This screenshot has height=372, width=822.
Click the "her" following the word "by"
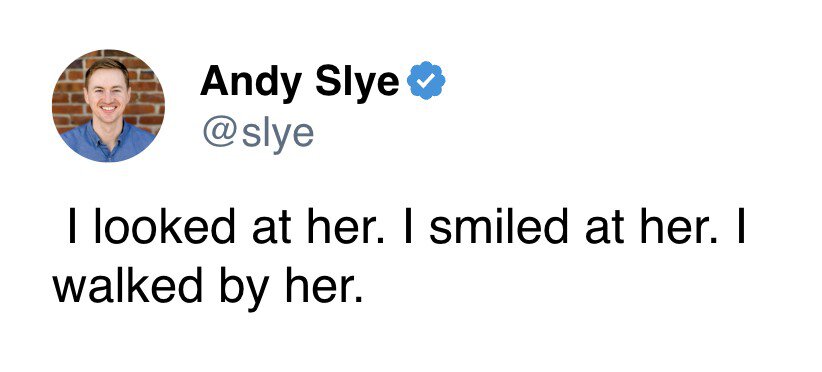[x=319, y=286]
